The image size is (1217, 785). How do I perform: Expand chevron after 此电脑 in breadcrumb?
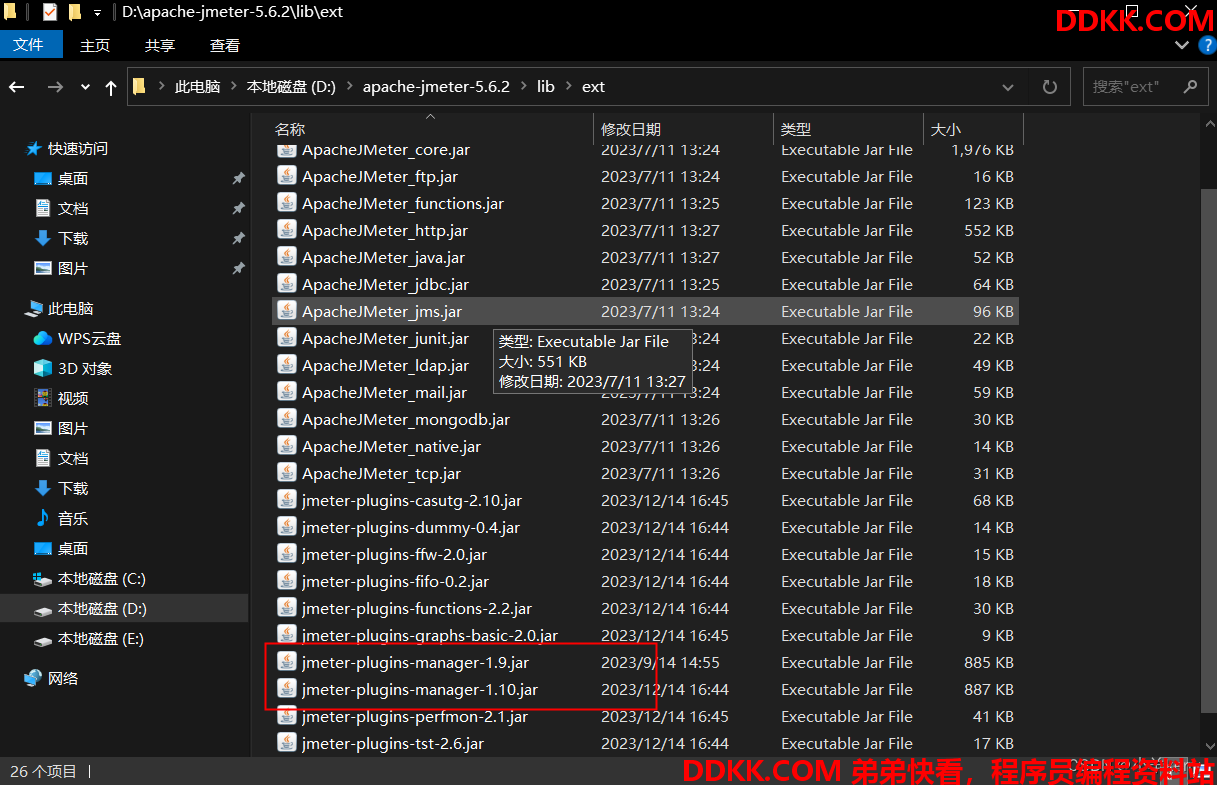(234, 87)
